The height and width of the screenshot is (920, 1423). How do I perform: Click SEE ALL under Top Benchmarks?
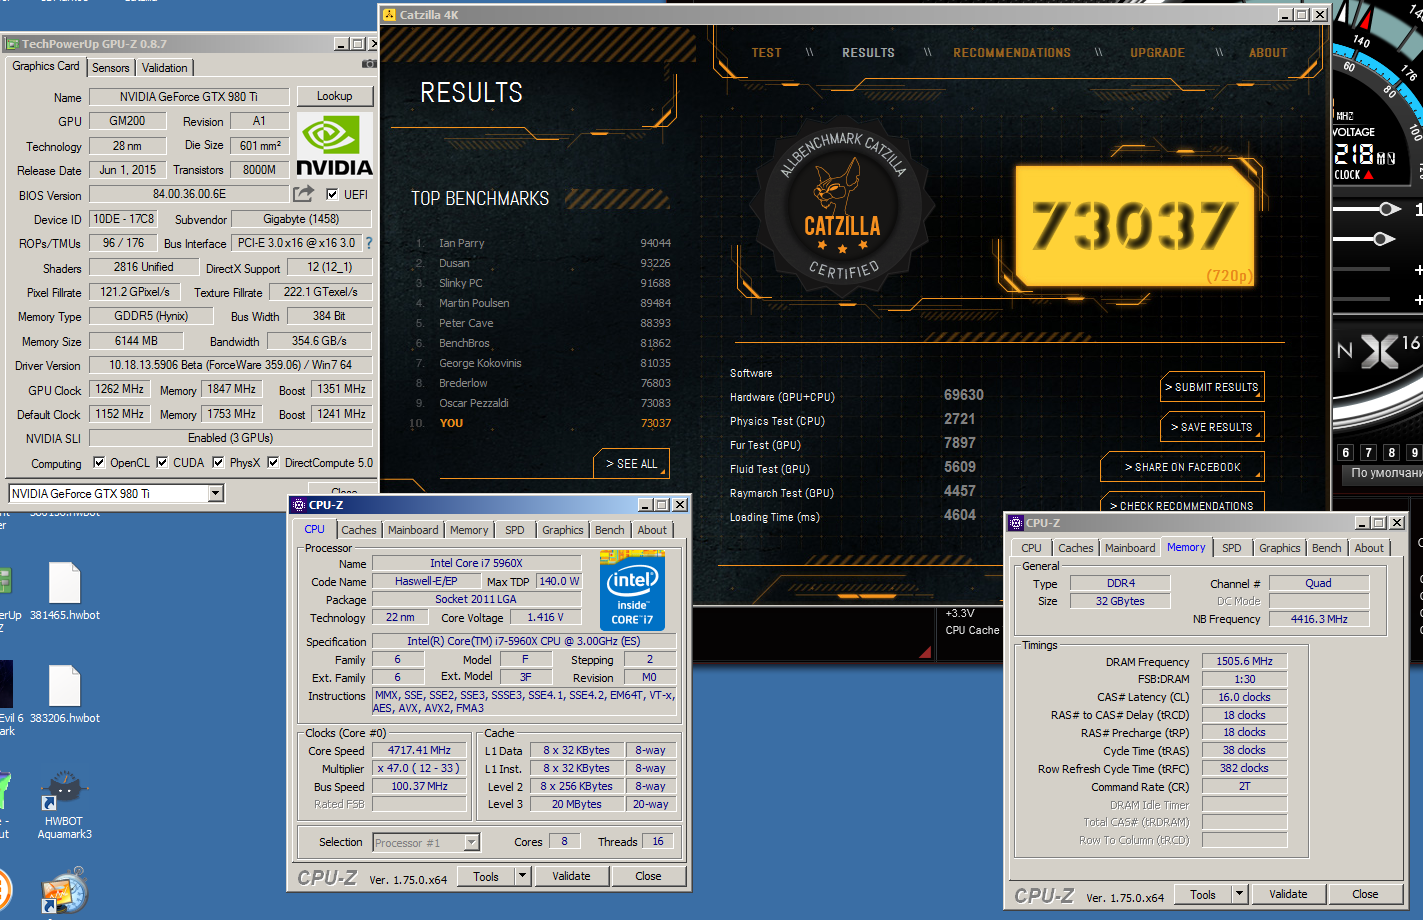click(632, 464)
